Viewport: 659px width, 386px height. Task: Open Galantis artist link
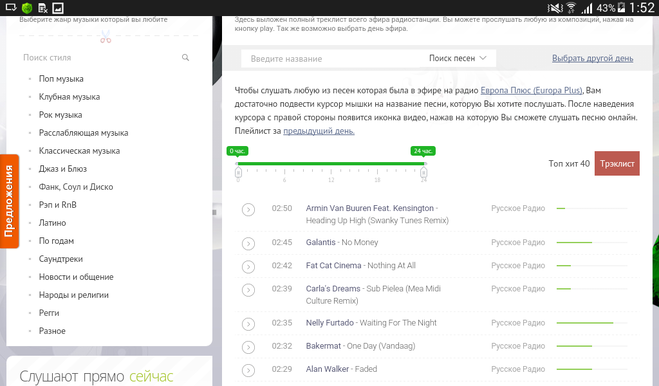(x=321, y=242)
